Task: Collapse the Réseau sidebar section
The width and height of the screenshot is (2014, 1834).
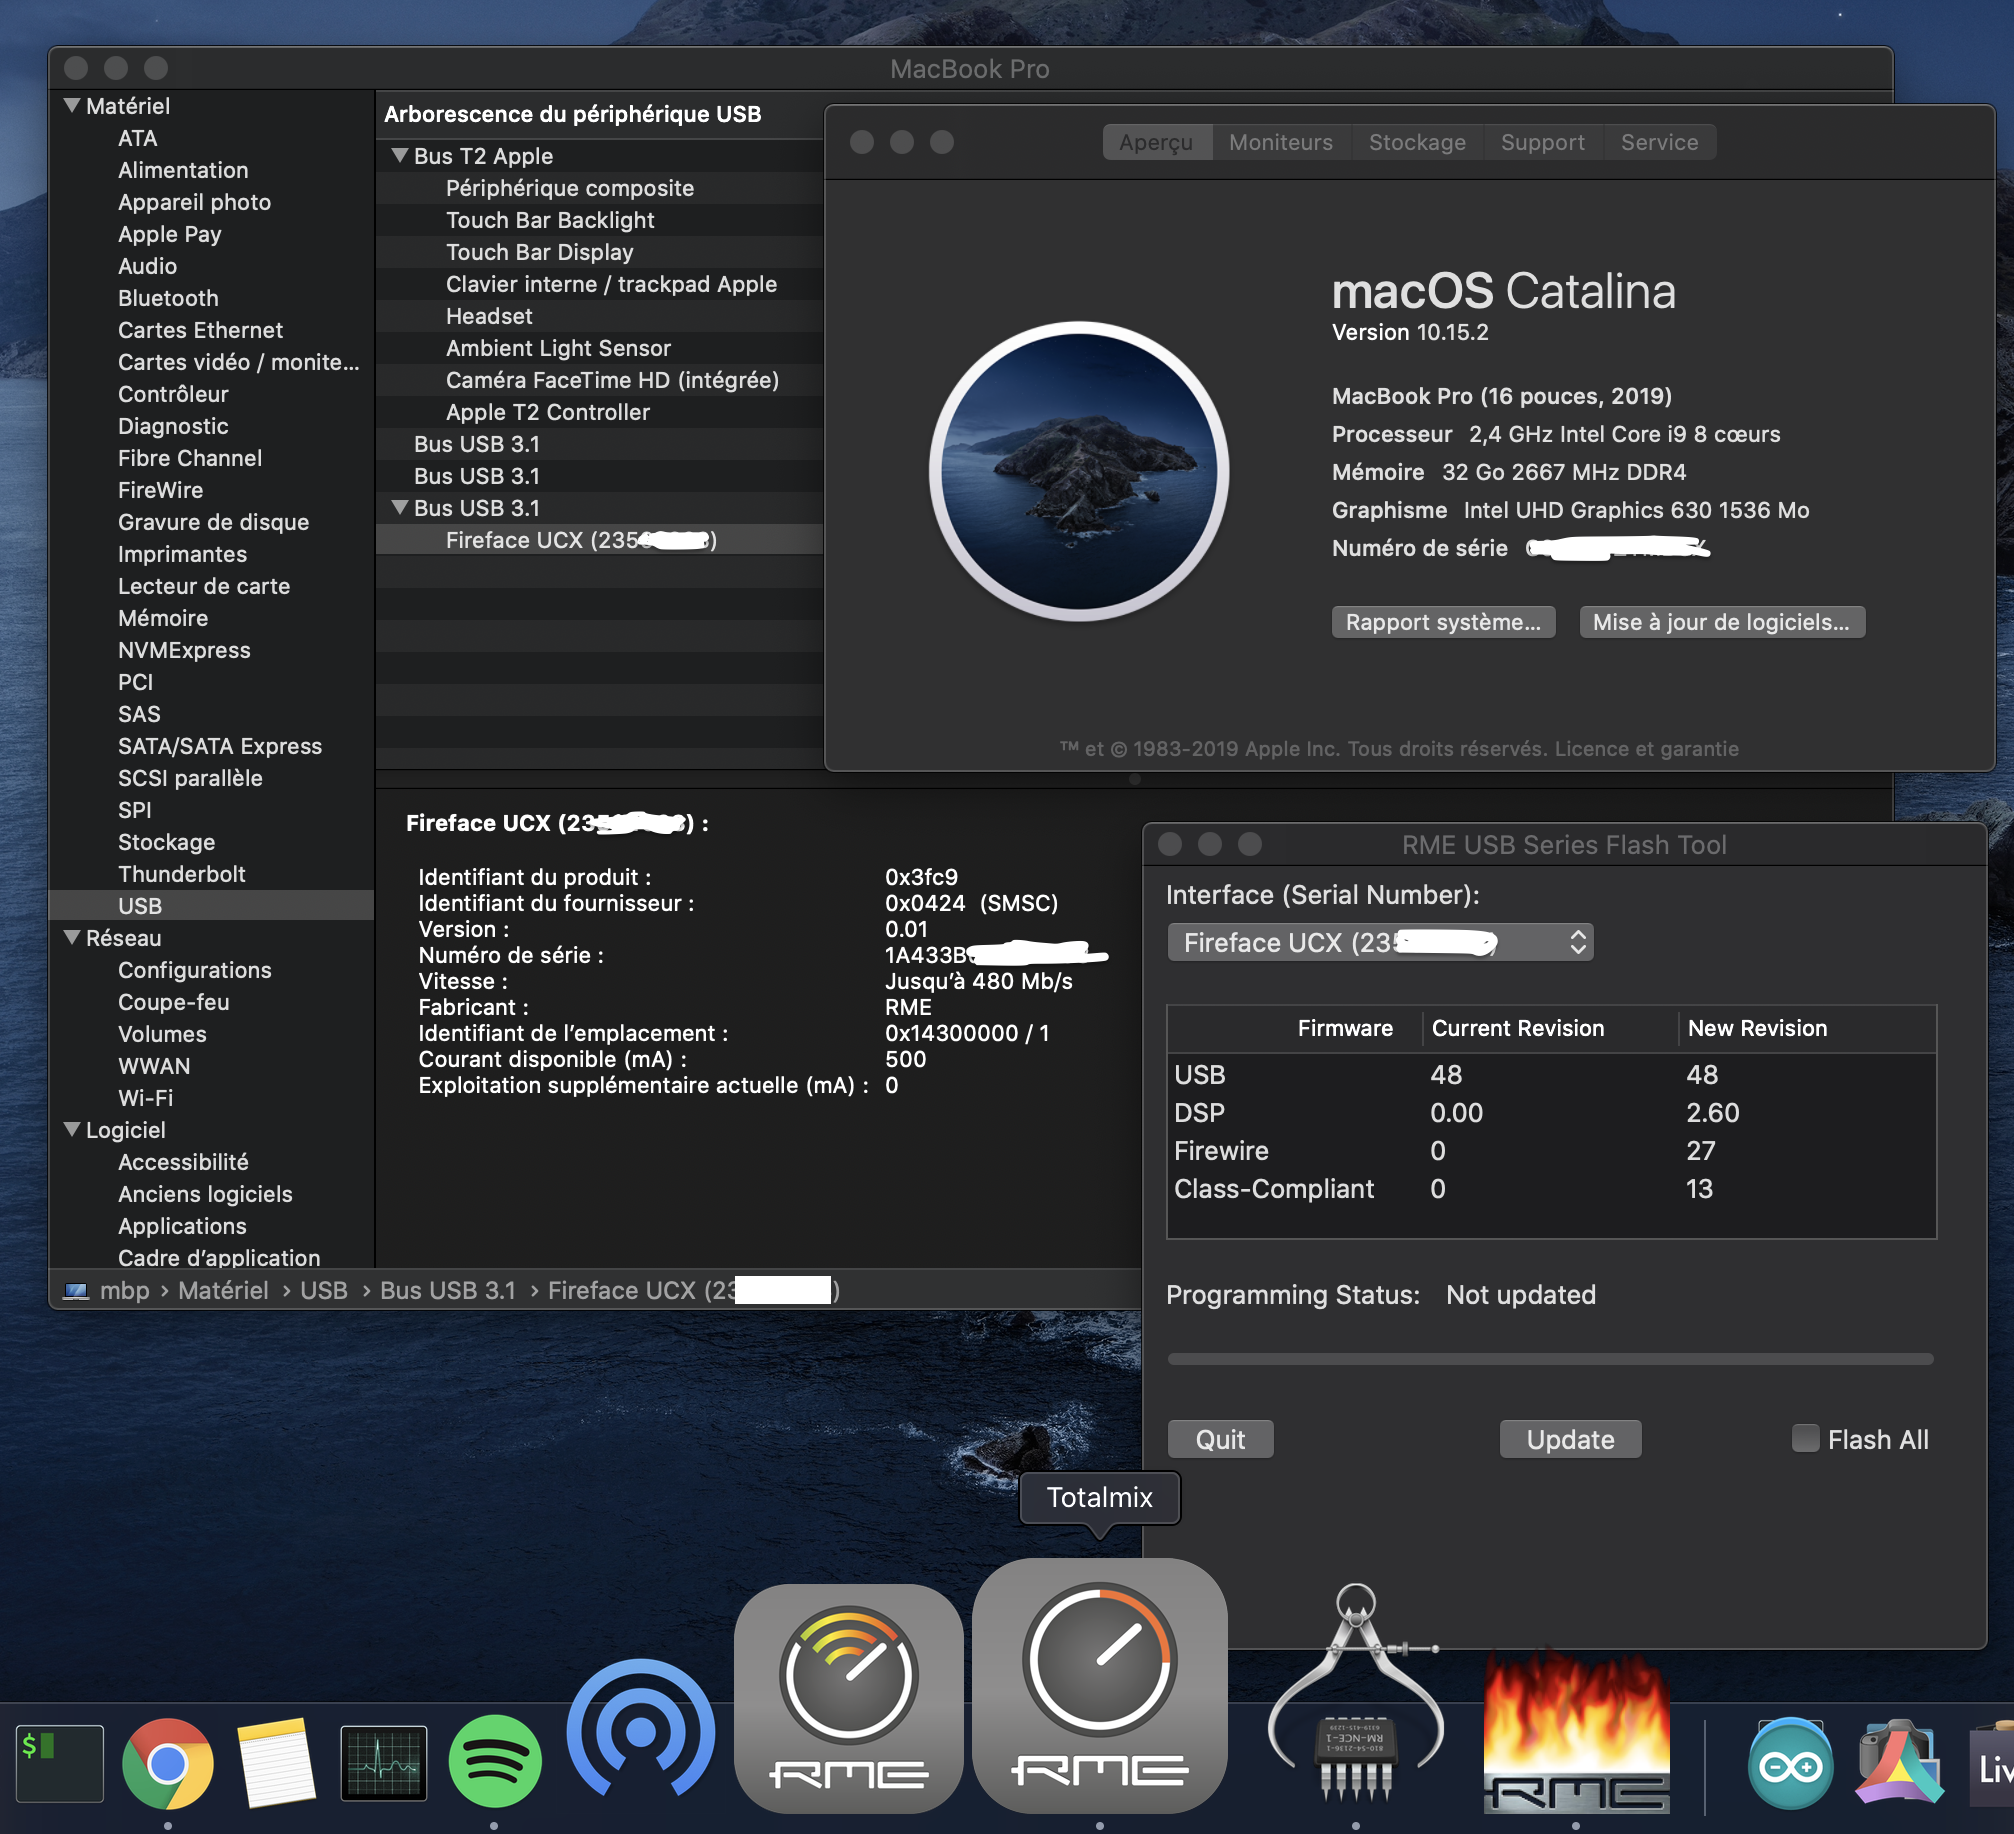Action: point(72,937)
